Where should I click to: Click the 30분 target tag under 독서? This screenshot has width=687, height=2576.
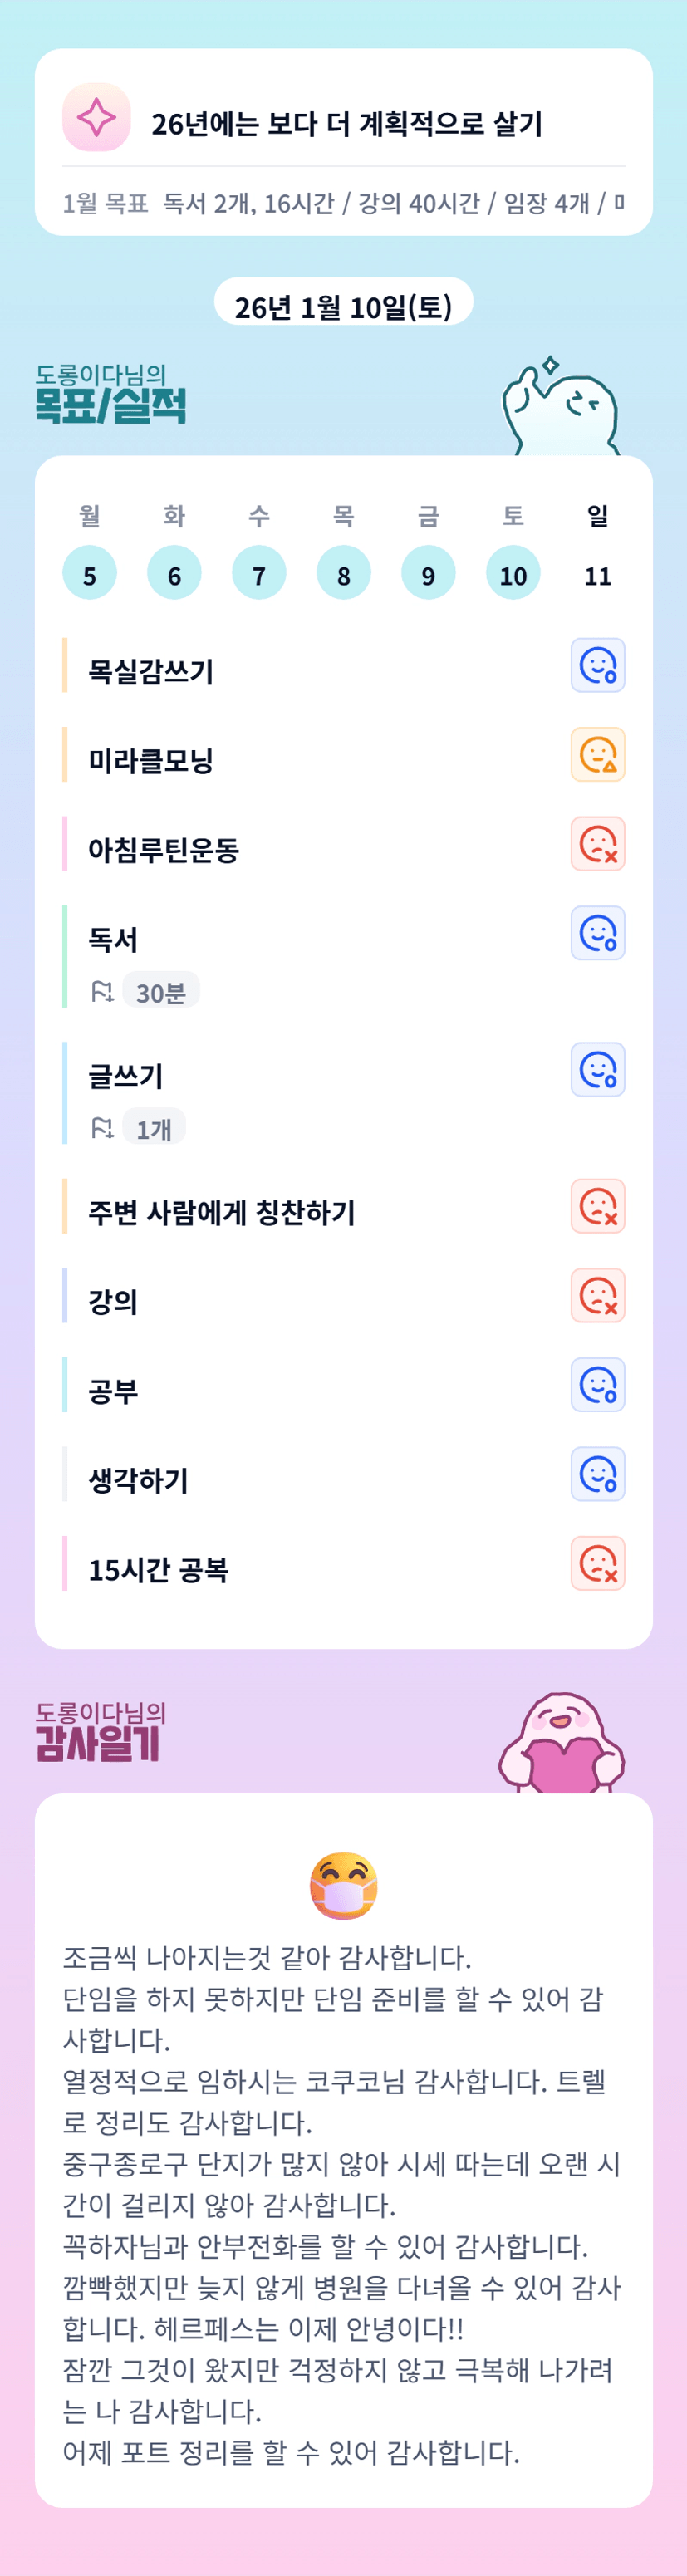(x=161, y=992)
